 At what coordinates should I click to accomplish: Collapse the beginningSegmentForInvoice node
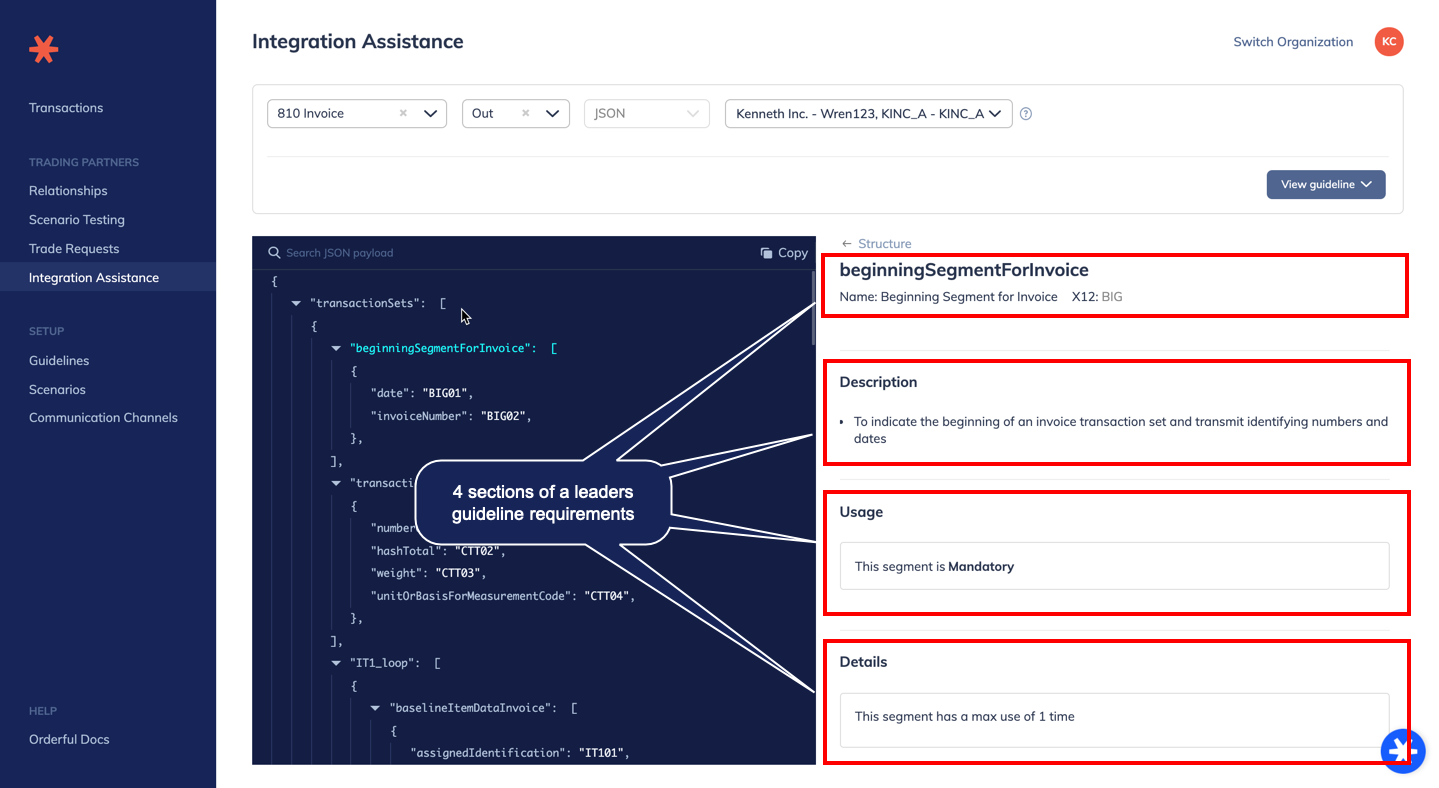pyautogui.click(x=336, y=348)
